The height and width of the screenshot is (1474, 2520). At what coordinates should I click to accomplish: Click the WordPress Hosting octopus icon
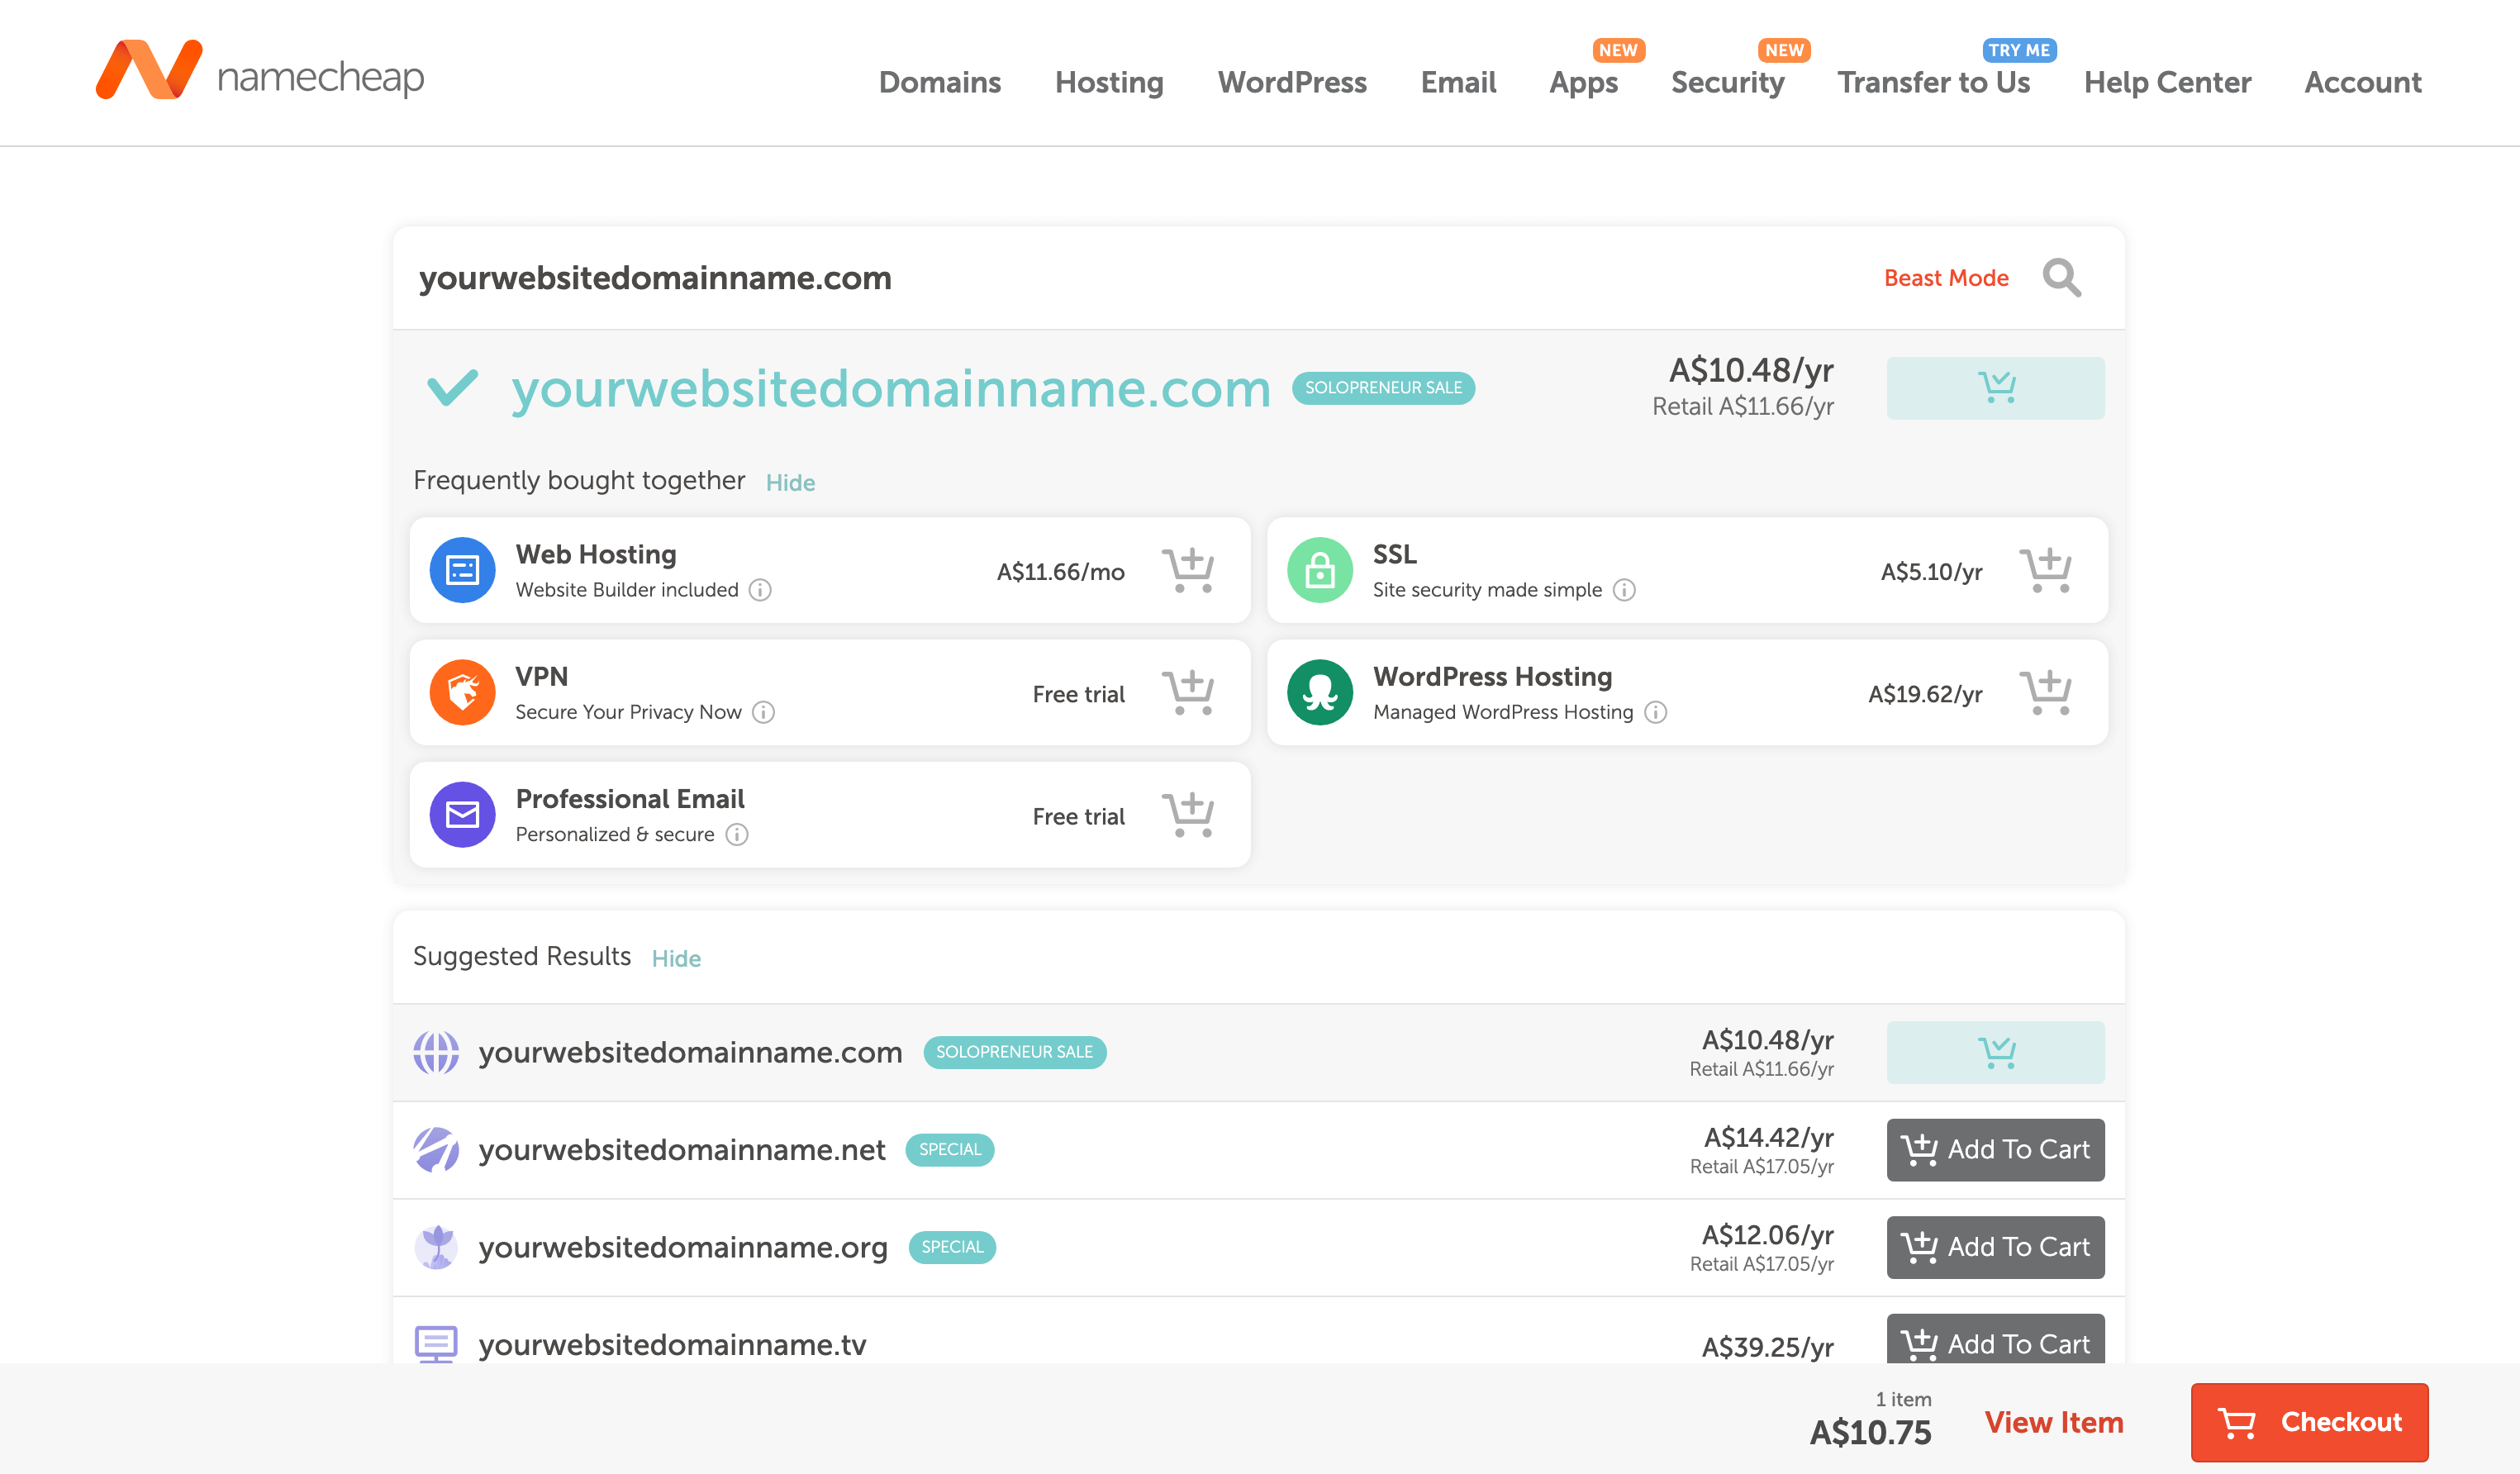point(1320,692)
